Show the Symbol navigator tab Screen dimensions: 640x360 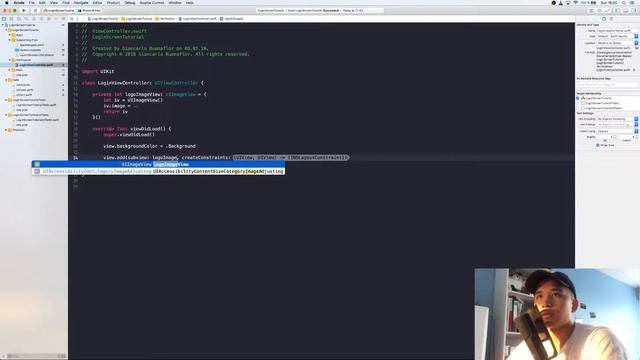pyautogui.click(x=19, y=19)
